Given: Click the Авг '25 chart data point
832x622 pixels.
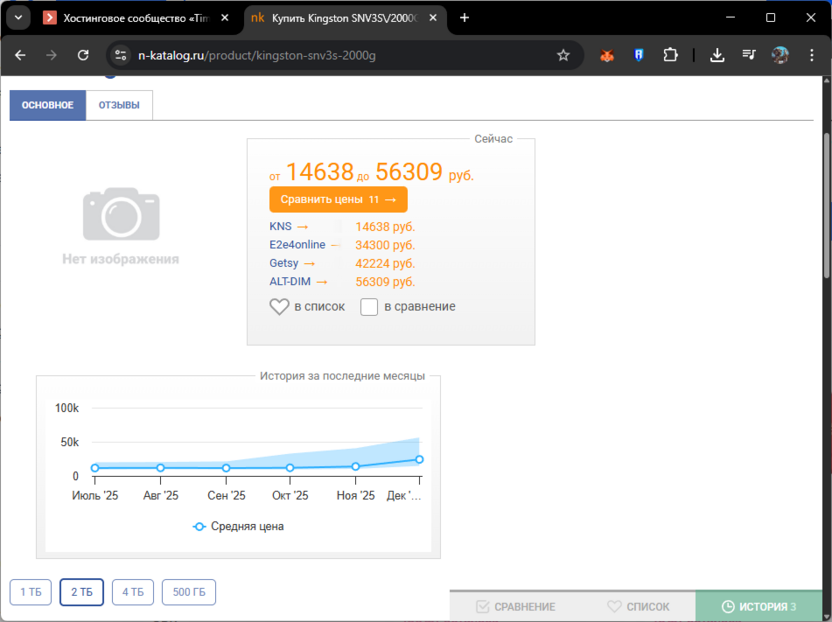Looking at the screenshot, I should (x=161, y=468).
